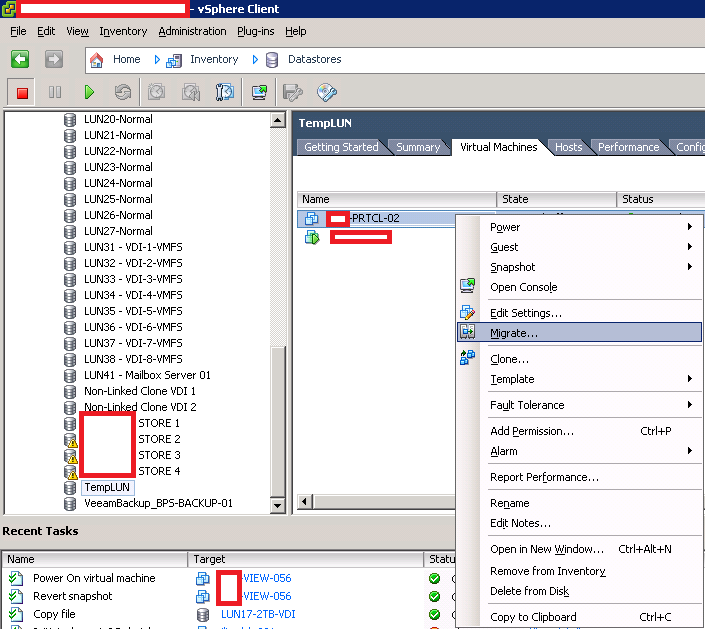This screenshot has height=629, width=705.
Task: Select Non-Linked Clone VDI 1 datastore
Action: (x=140, y=391)
